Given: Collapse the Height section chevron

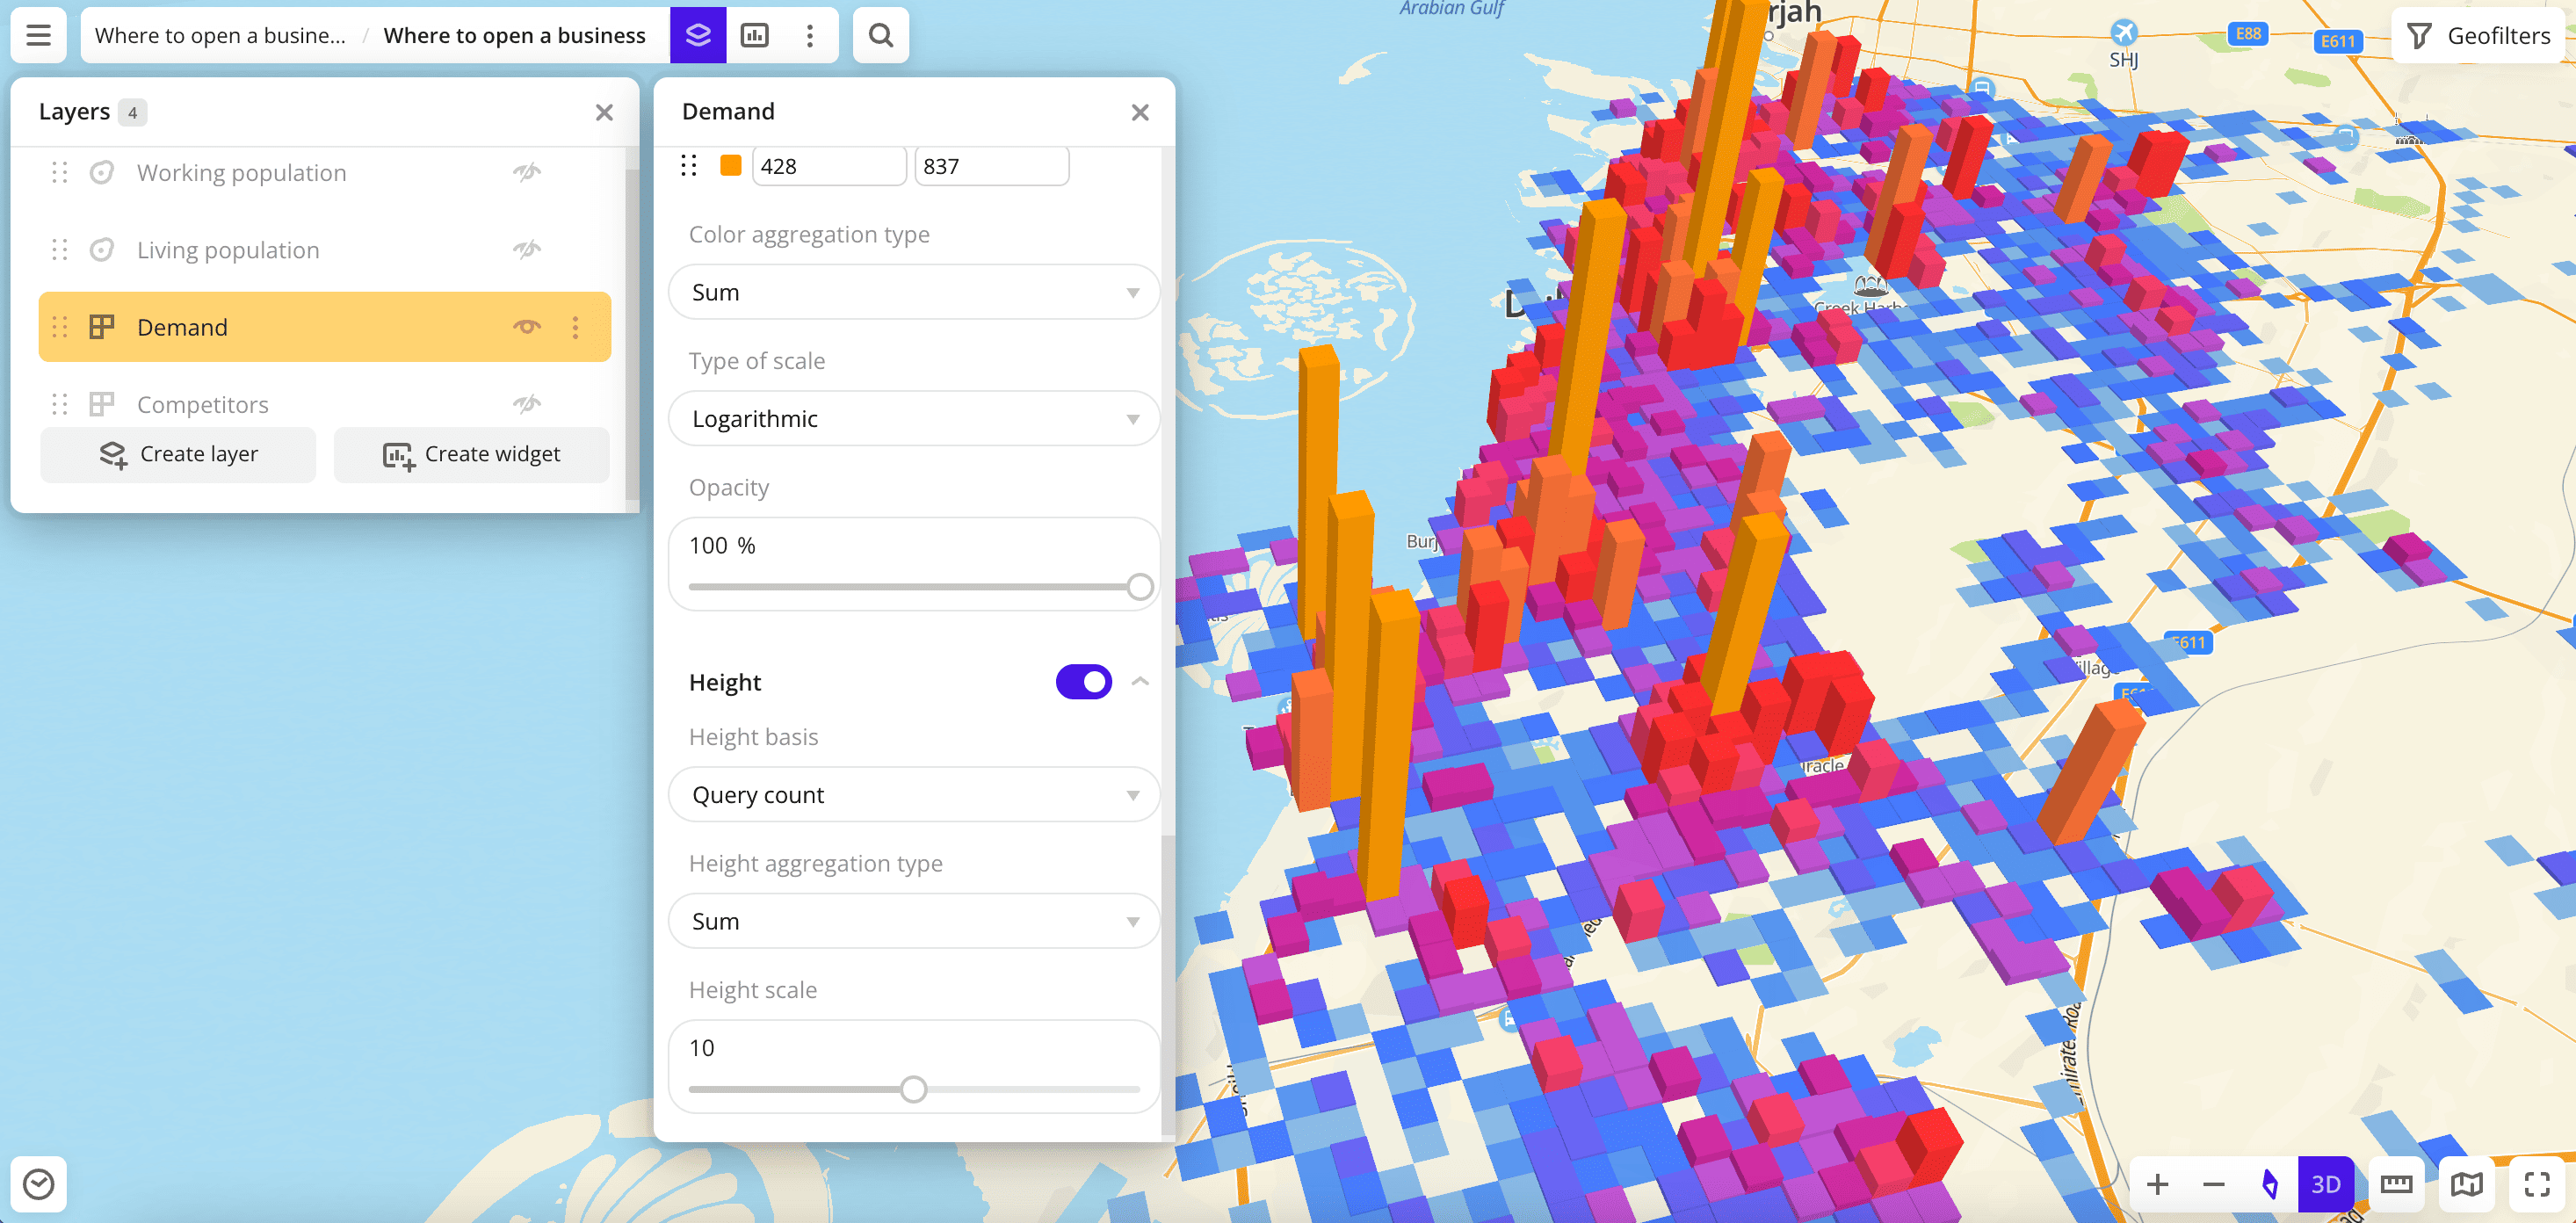Looking at the screenshot, I should [x=1140, y=682].
